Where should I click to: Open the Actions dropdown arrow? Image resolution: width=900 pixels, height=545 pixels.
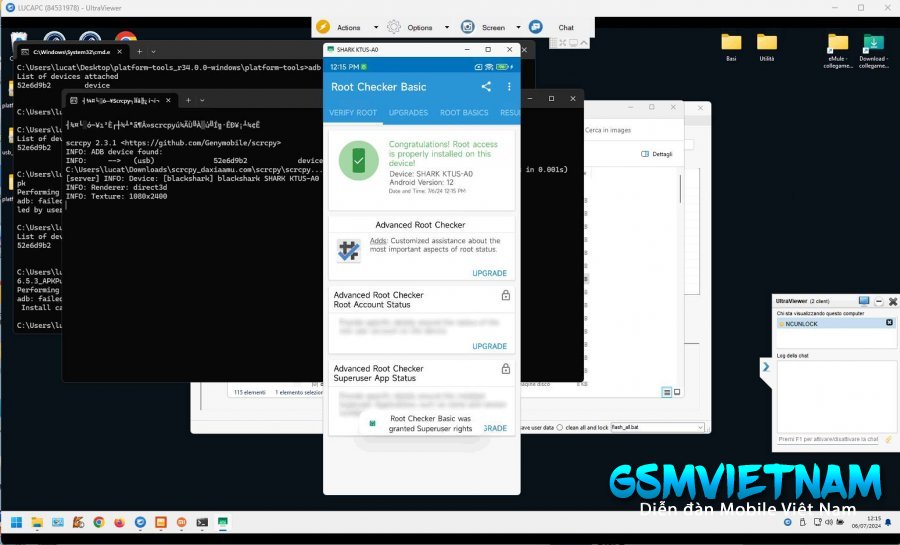pyautogui.click(x=376, y=28)
